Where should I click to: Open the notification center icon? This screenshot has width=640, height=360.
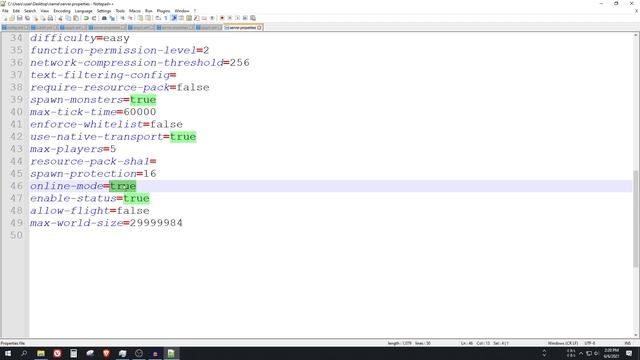(x=629, y=353)
